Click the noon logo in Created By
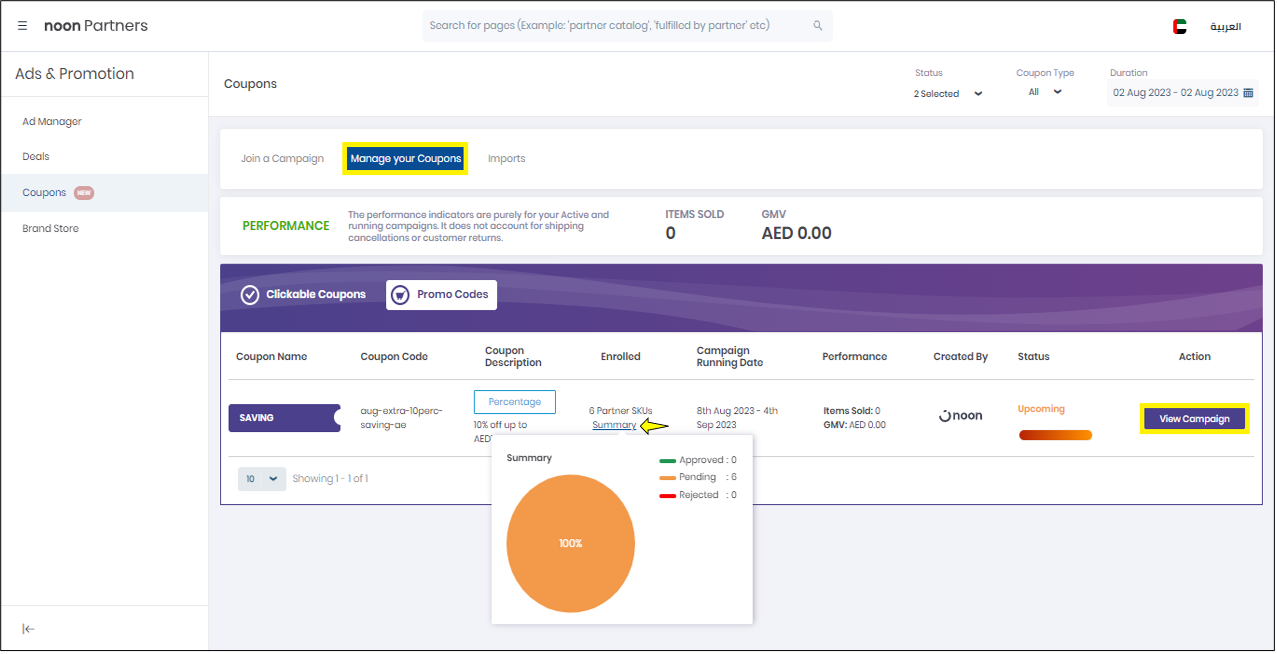 point(961,416)
